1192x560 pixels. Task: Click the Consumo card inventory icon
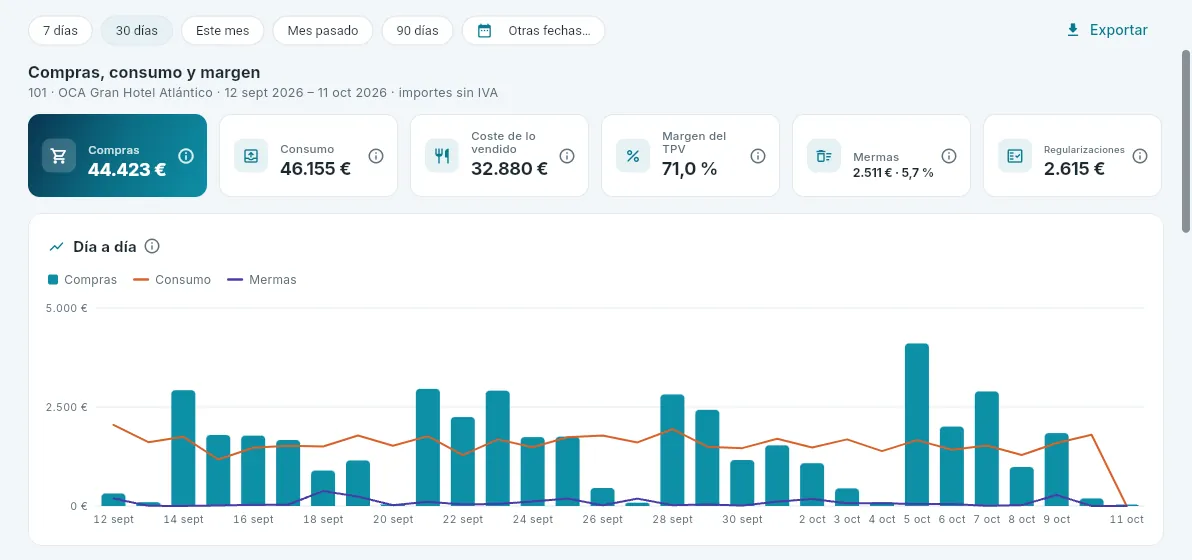point(250,156)
